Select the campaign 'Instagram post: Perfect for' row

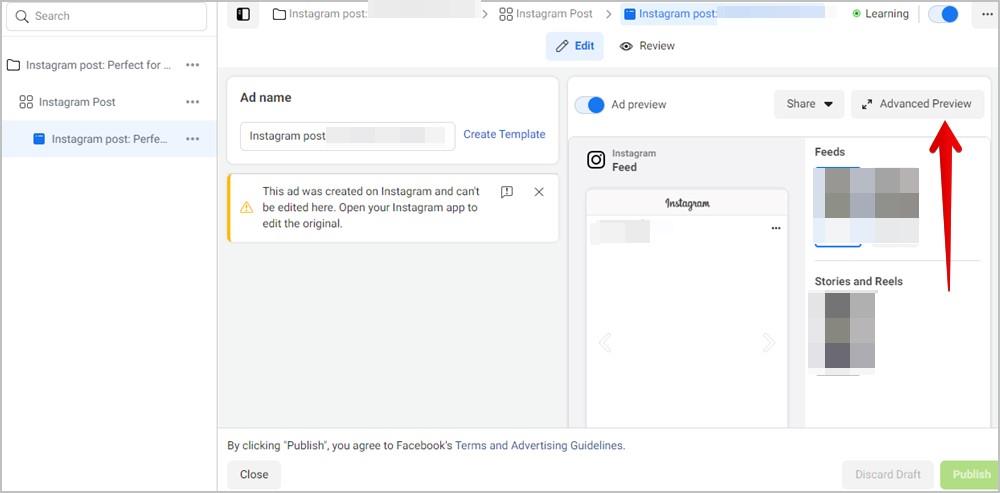[x=108, y=65]
